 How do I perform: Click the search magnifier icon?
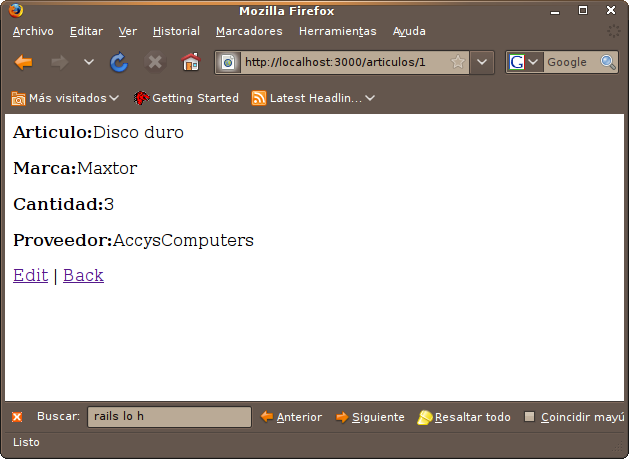(608, 62)
